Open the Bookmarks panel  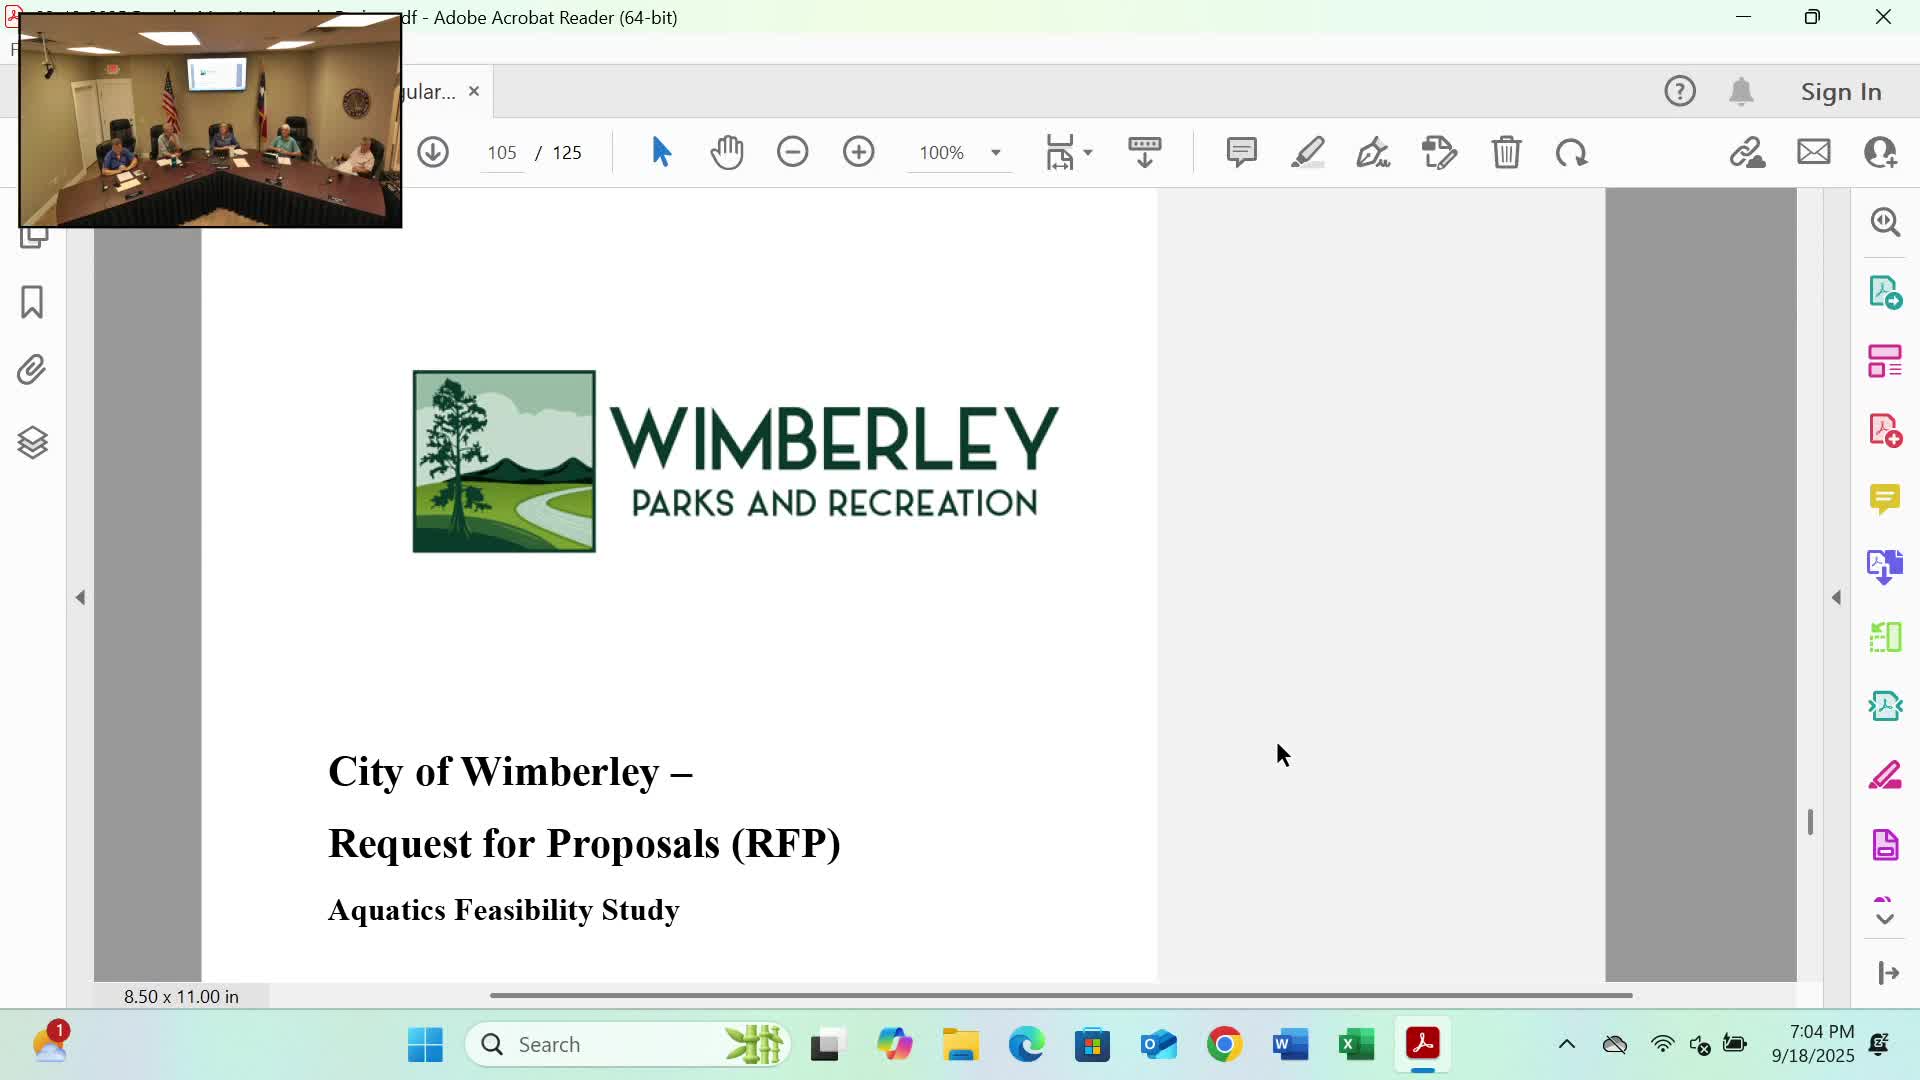point(32,302)
